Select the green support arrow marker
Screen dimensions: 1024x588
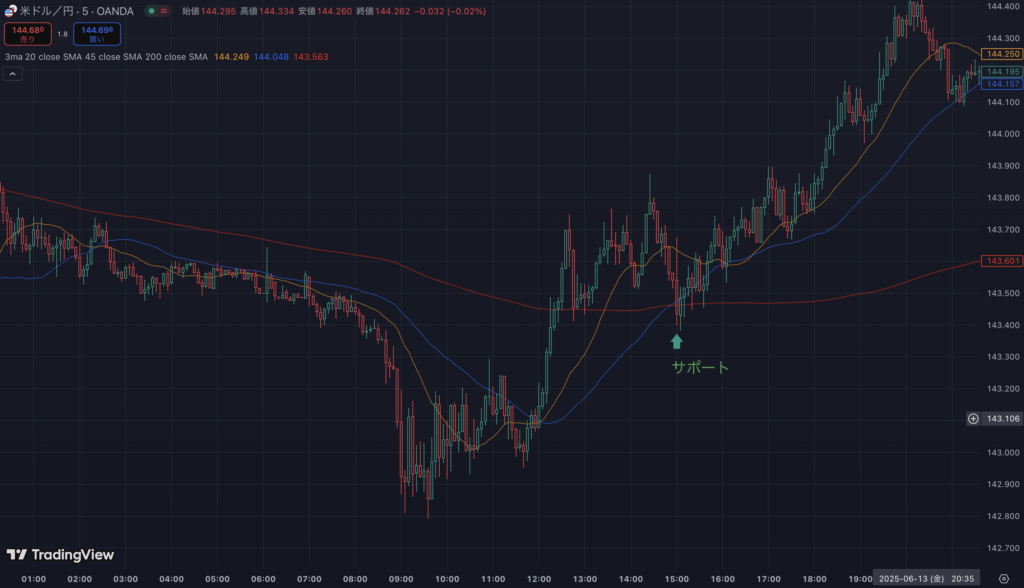(x=677, y=341)
